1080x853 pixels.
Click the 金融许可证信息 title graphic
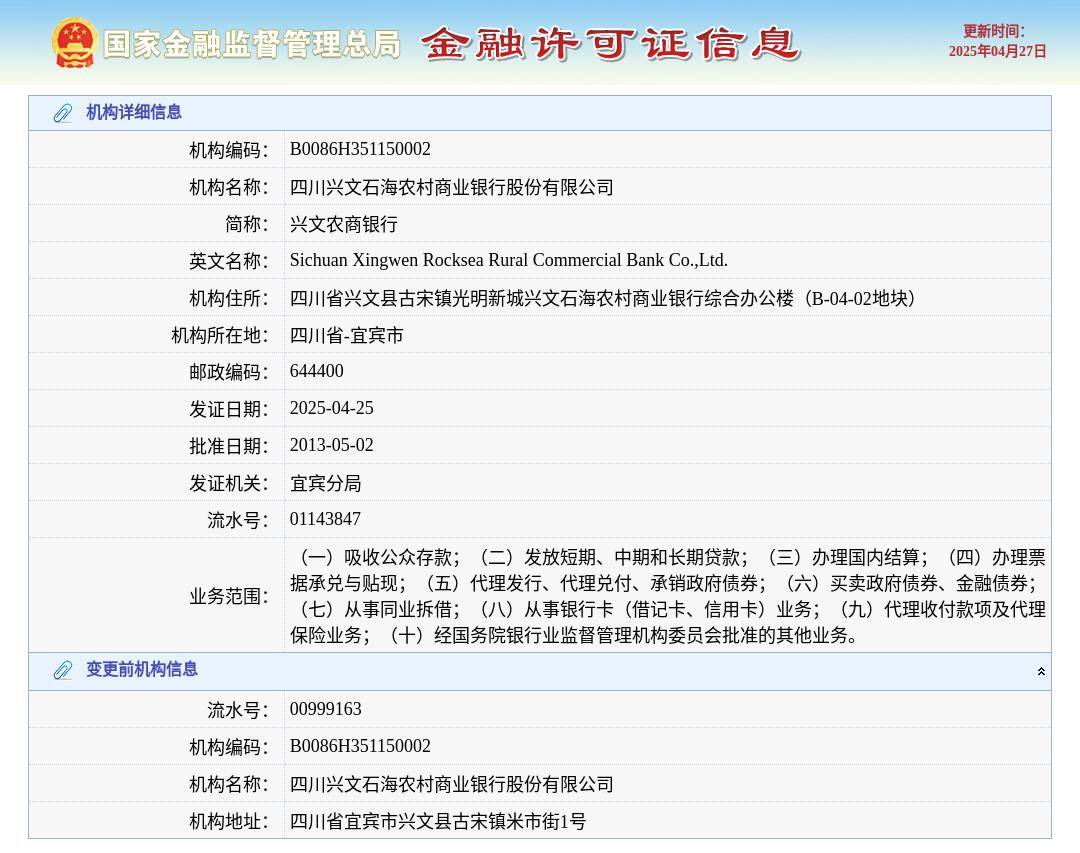[615, 44]
